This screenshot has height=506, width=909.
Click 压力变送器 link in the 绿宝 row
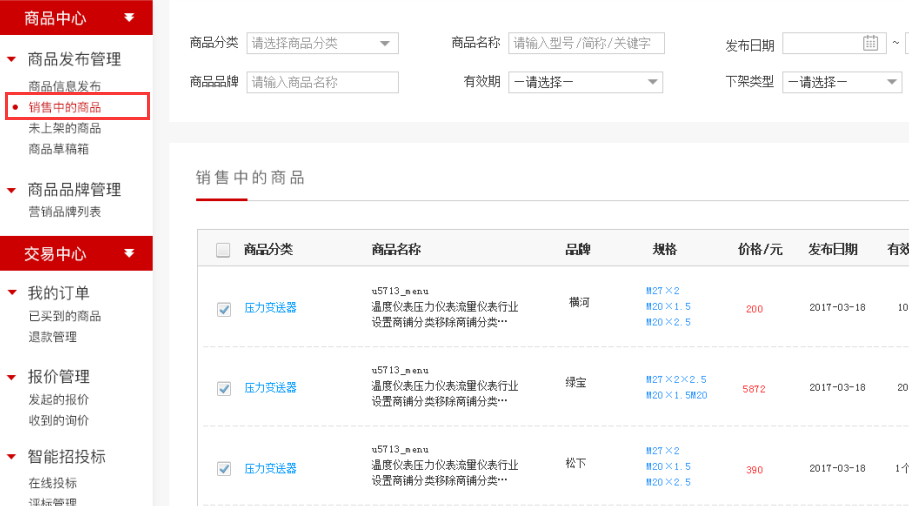pos(270,388)
